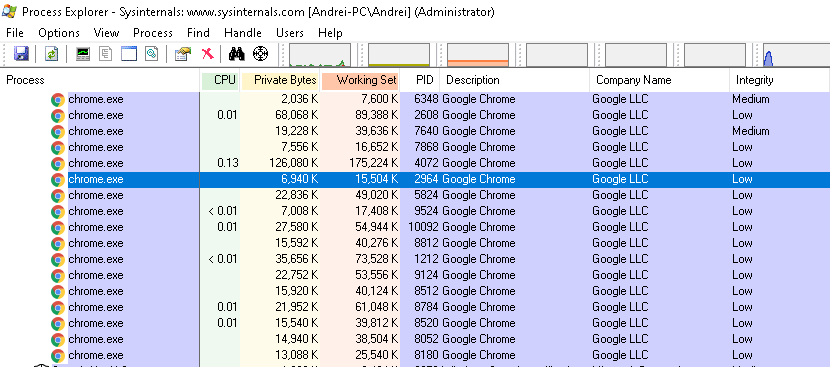This screenshot has height=367, width=830.
Task: Click the Medium integrity cell for PID 6348
Action: click(x=751, y=99)
